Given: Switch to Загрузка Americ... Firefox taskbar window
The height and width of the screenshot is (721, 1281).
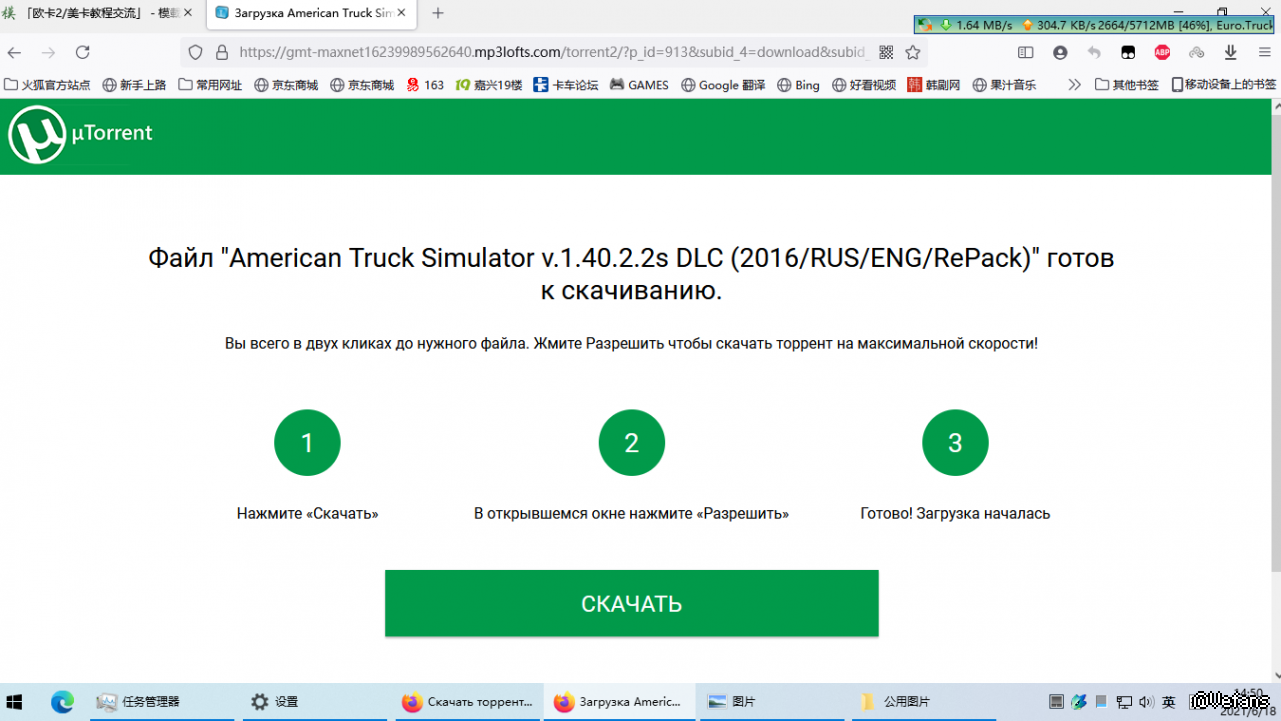Looking at the screenshot, I should pyautogui.click(x=618, y=702).
